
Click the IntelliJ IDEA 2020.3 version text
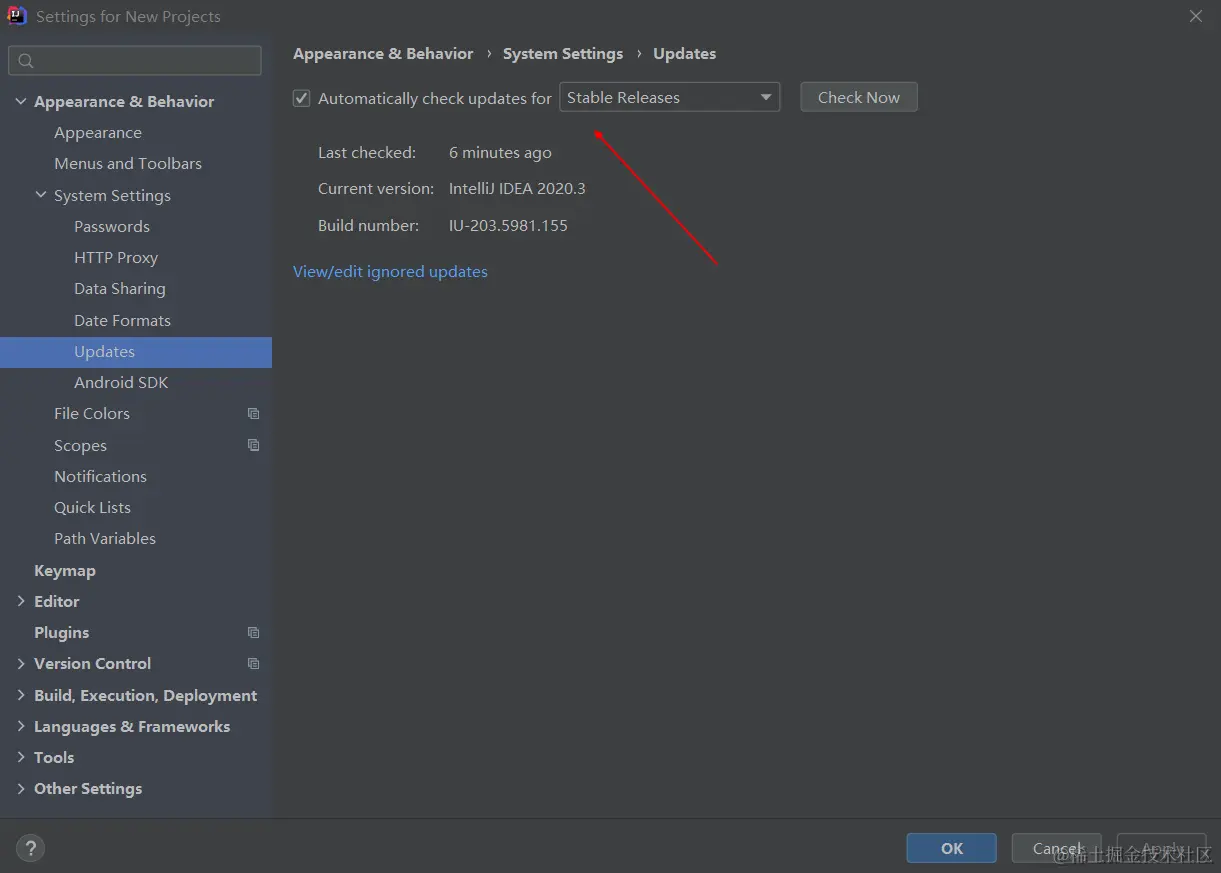coord(517,188)
